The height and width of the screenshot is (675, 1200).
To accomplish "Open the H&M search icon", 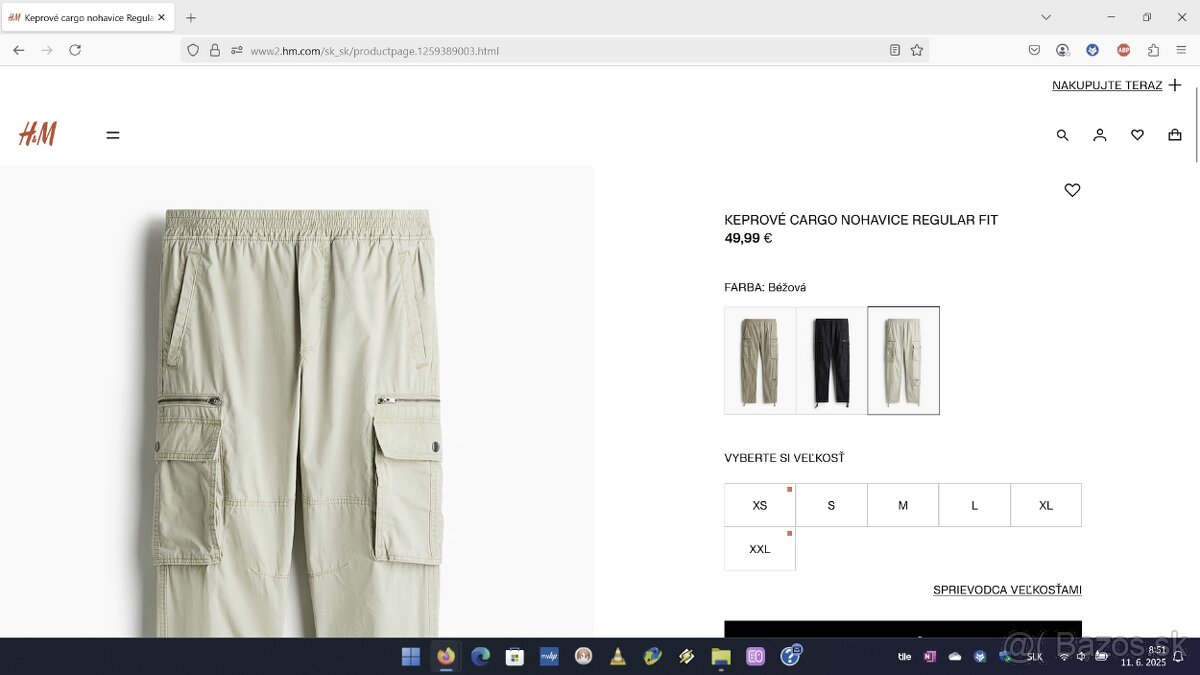I will (x=1062, y=135).
